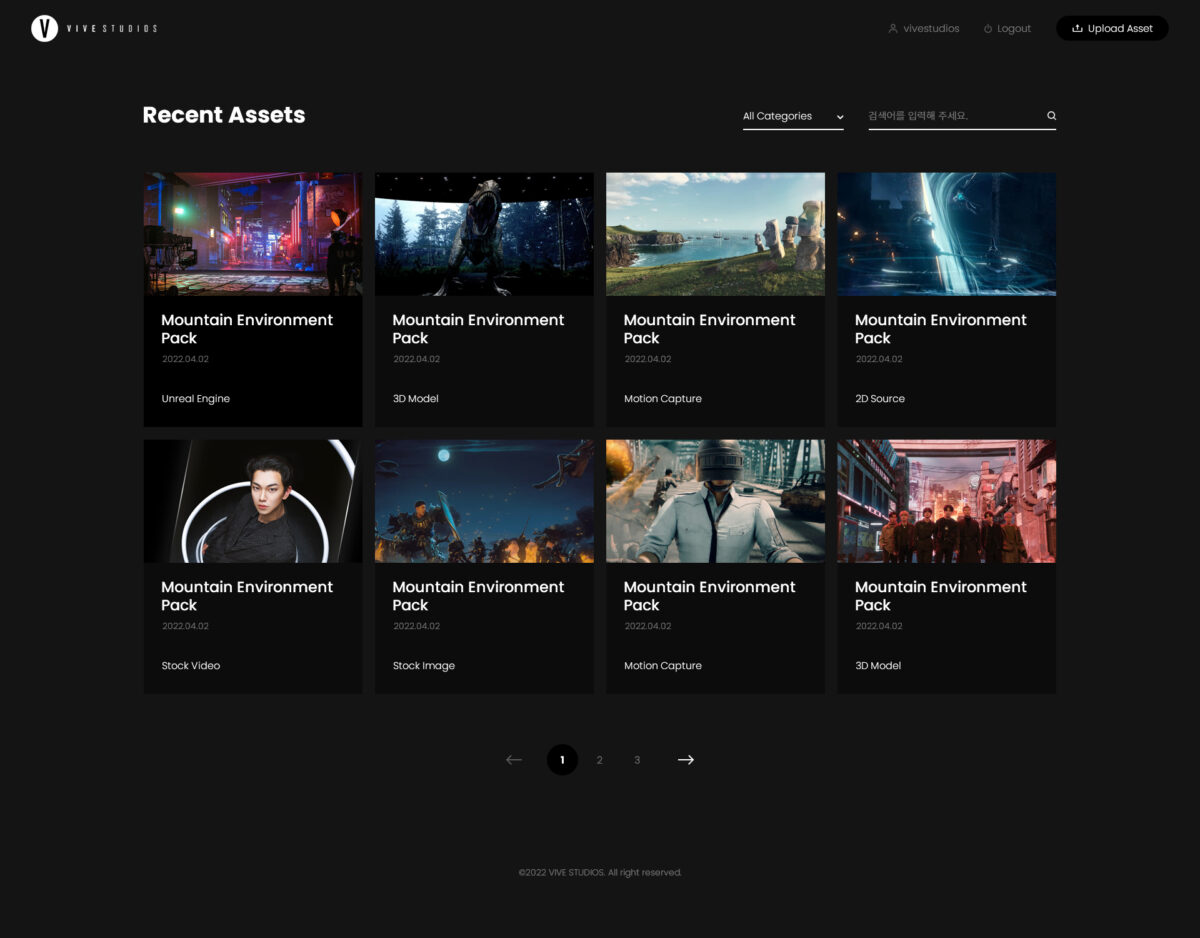1200x938 pixels.
Task: Click the Vive Studios logo icon
Action: pyautogui.click(x=44, y=29)
